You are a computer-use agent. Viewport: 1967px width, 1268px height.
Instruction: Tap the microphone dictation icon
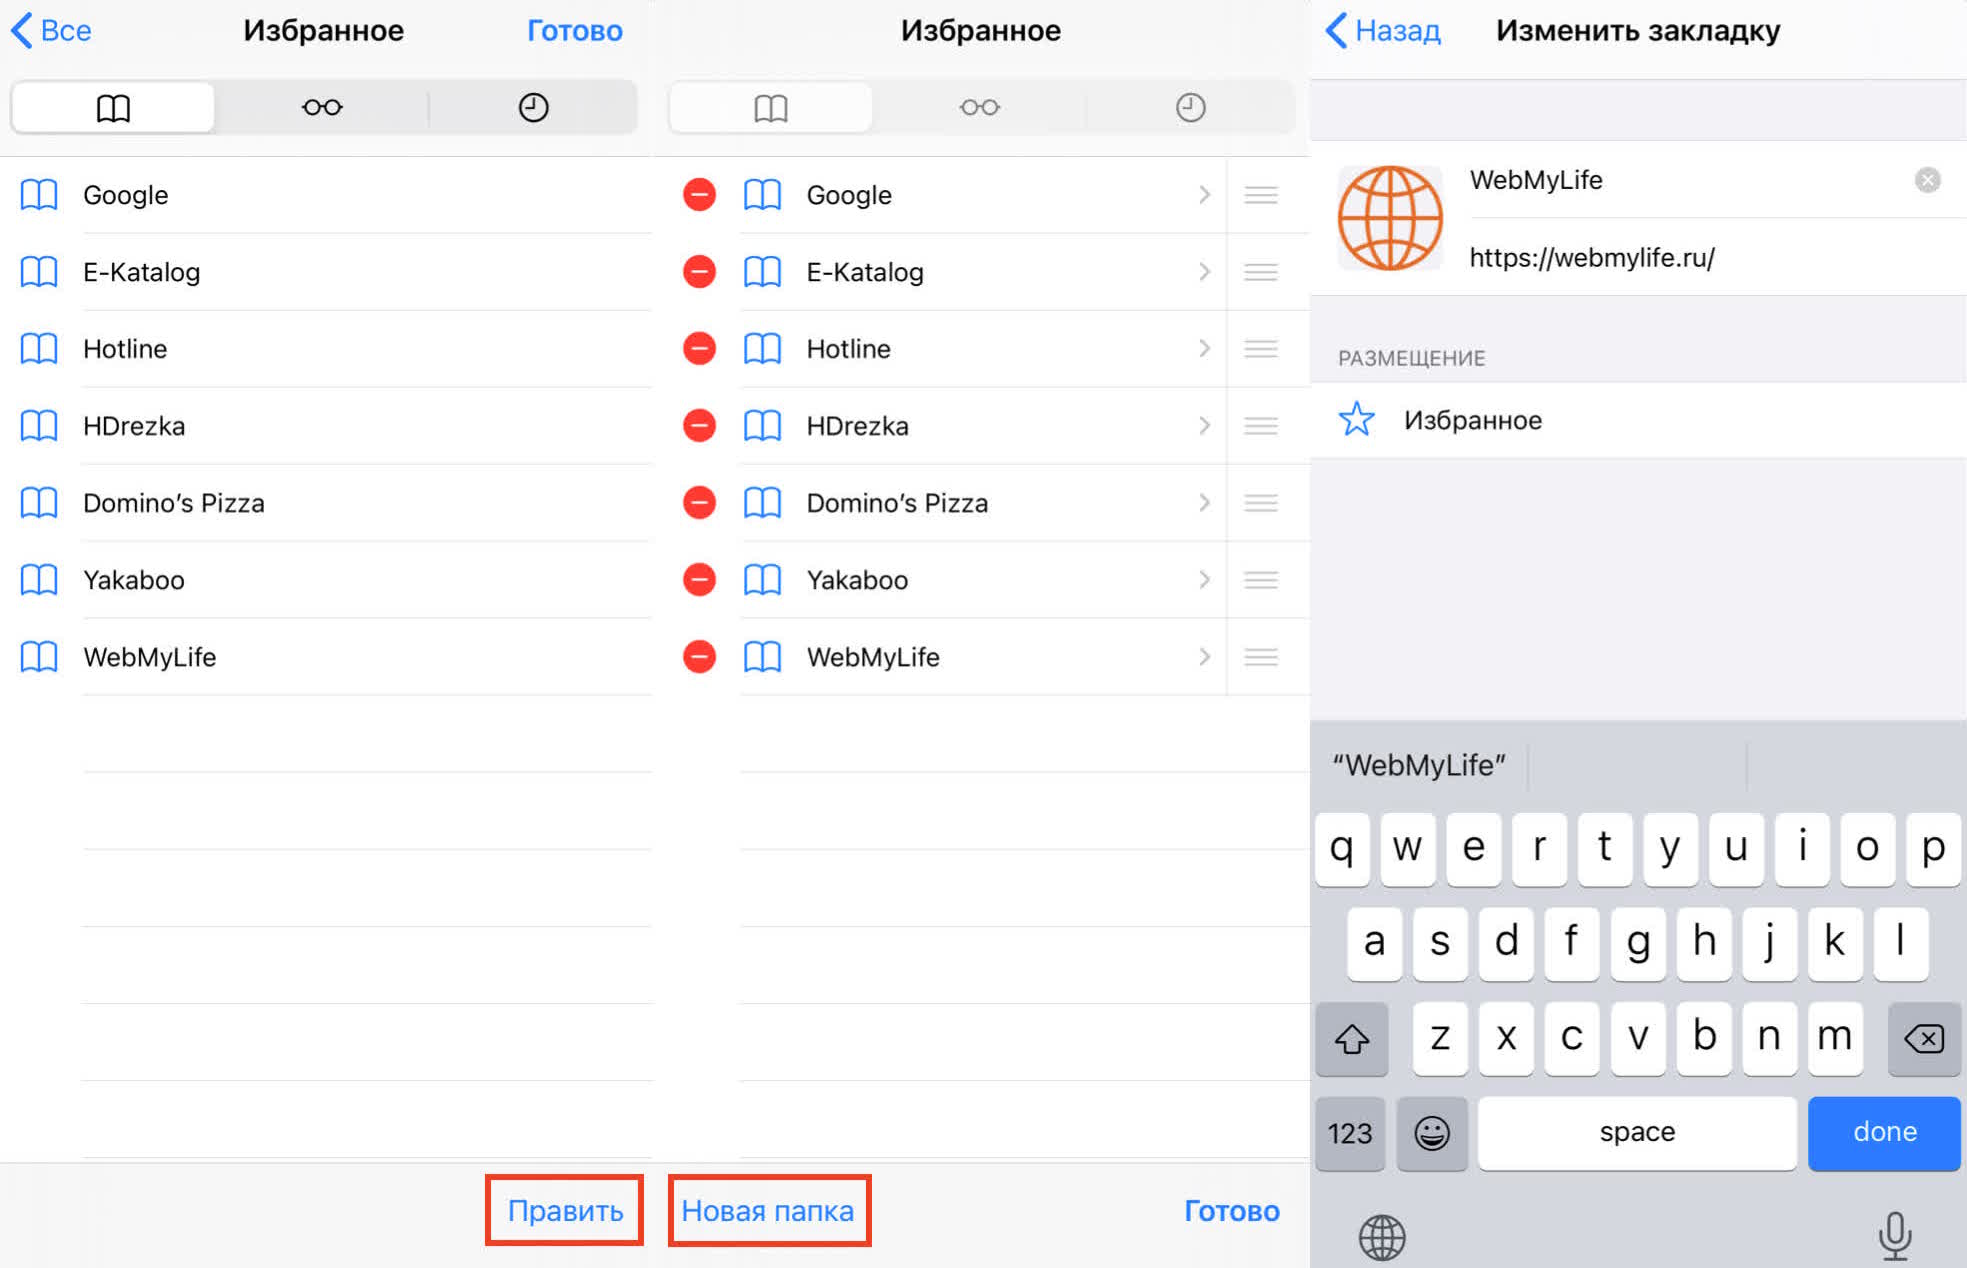[1893, 1236]
